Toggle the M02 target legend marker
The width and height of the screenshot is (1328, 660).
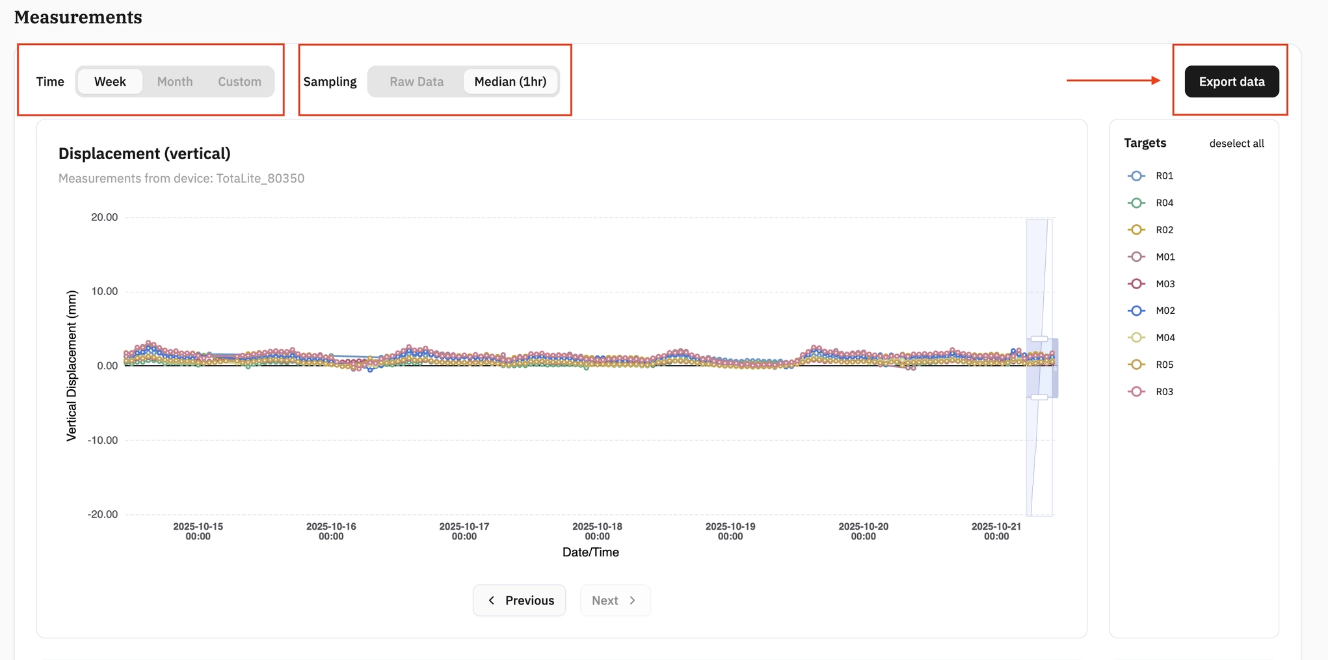(1136, 311)
